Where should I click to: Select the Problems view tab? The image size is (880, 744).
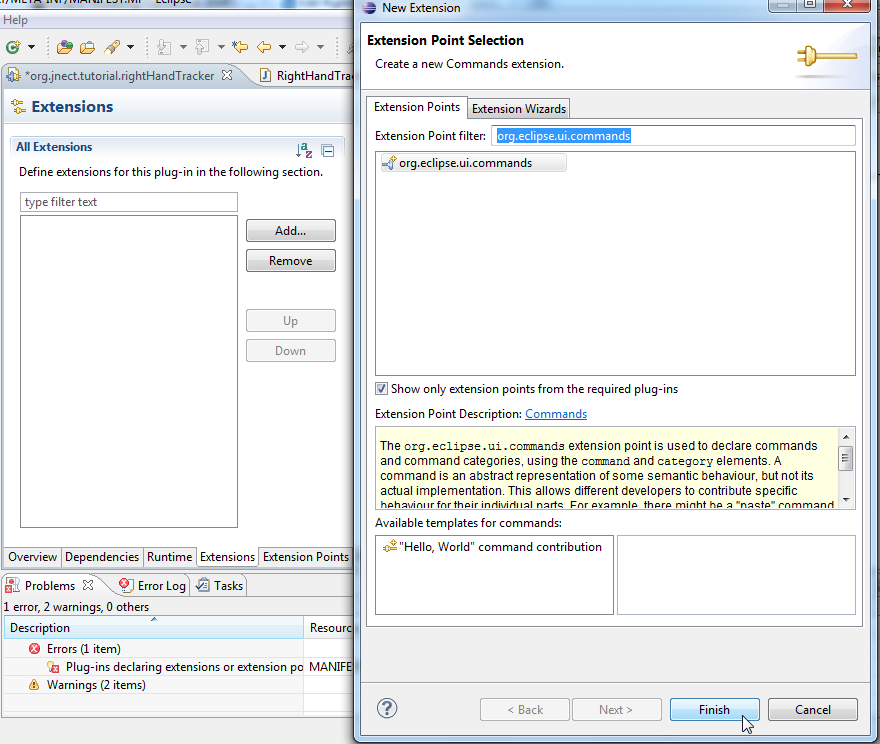click(49, 586)
